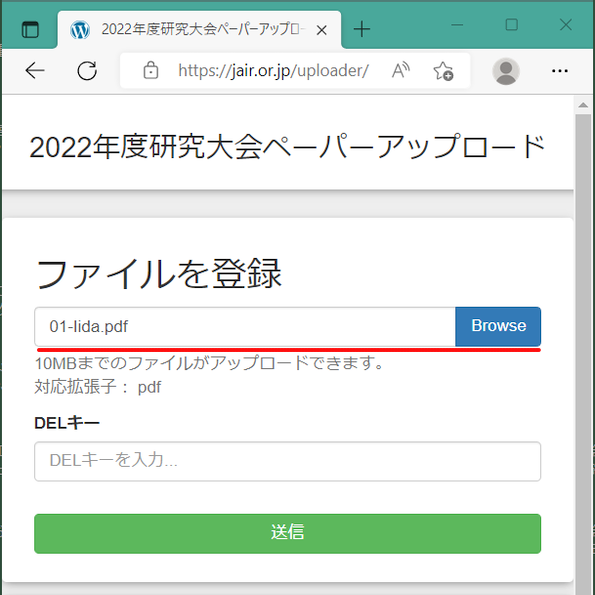Click the 01-Iida.pdf file name field

coord(245,327)
